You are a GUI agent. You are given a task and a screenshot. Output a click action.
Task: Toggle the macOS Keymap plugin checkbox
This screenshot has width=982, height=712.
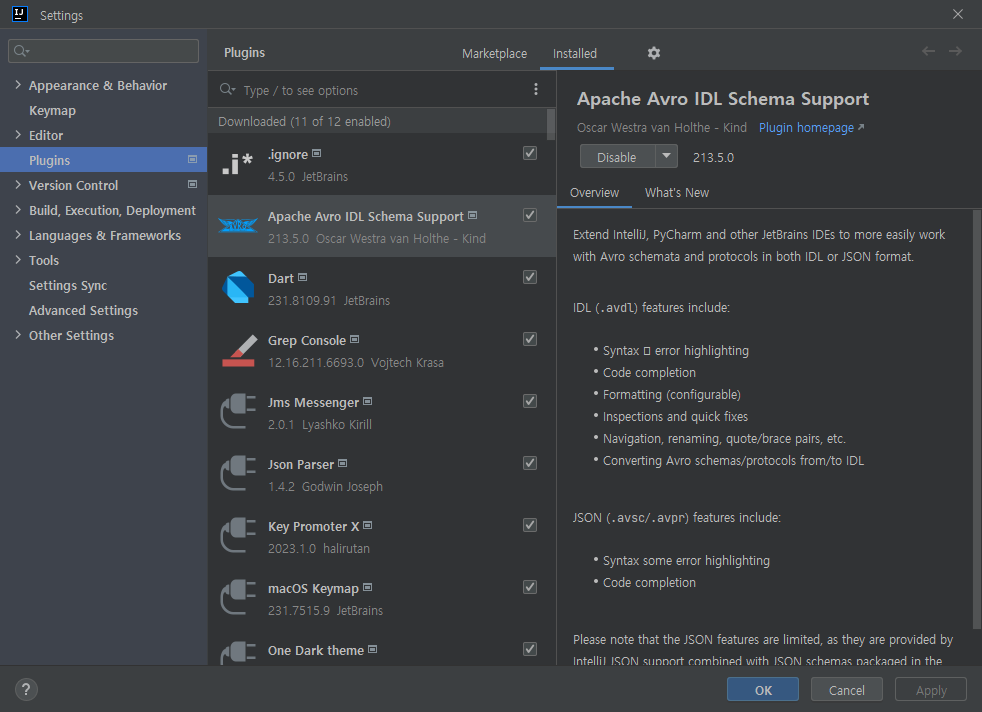coord(530,587)
